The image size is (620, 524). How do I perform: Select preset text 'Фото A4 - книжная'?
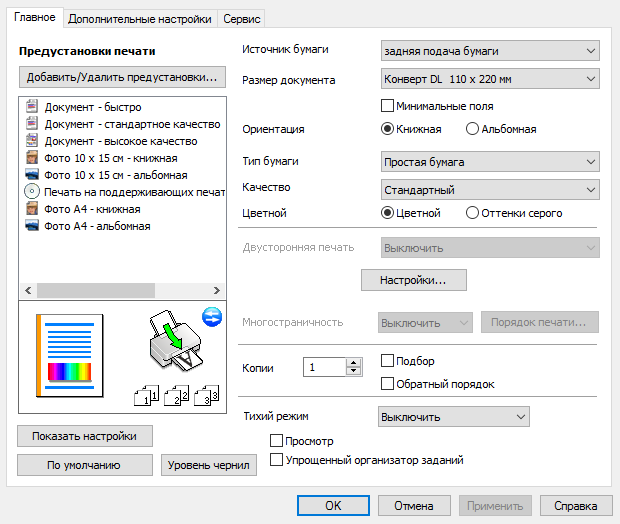click(93, 209)
